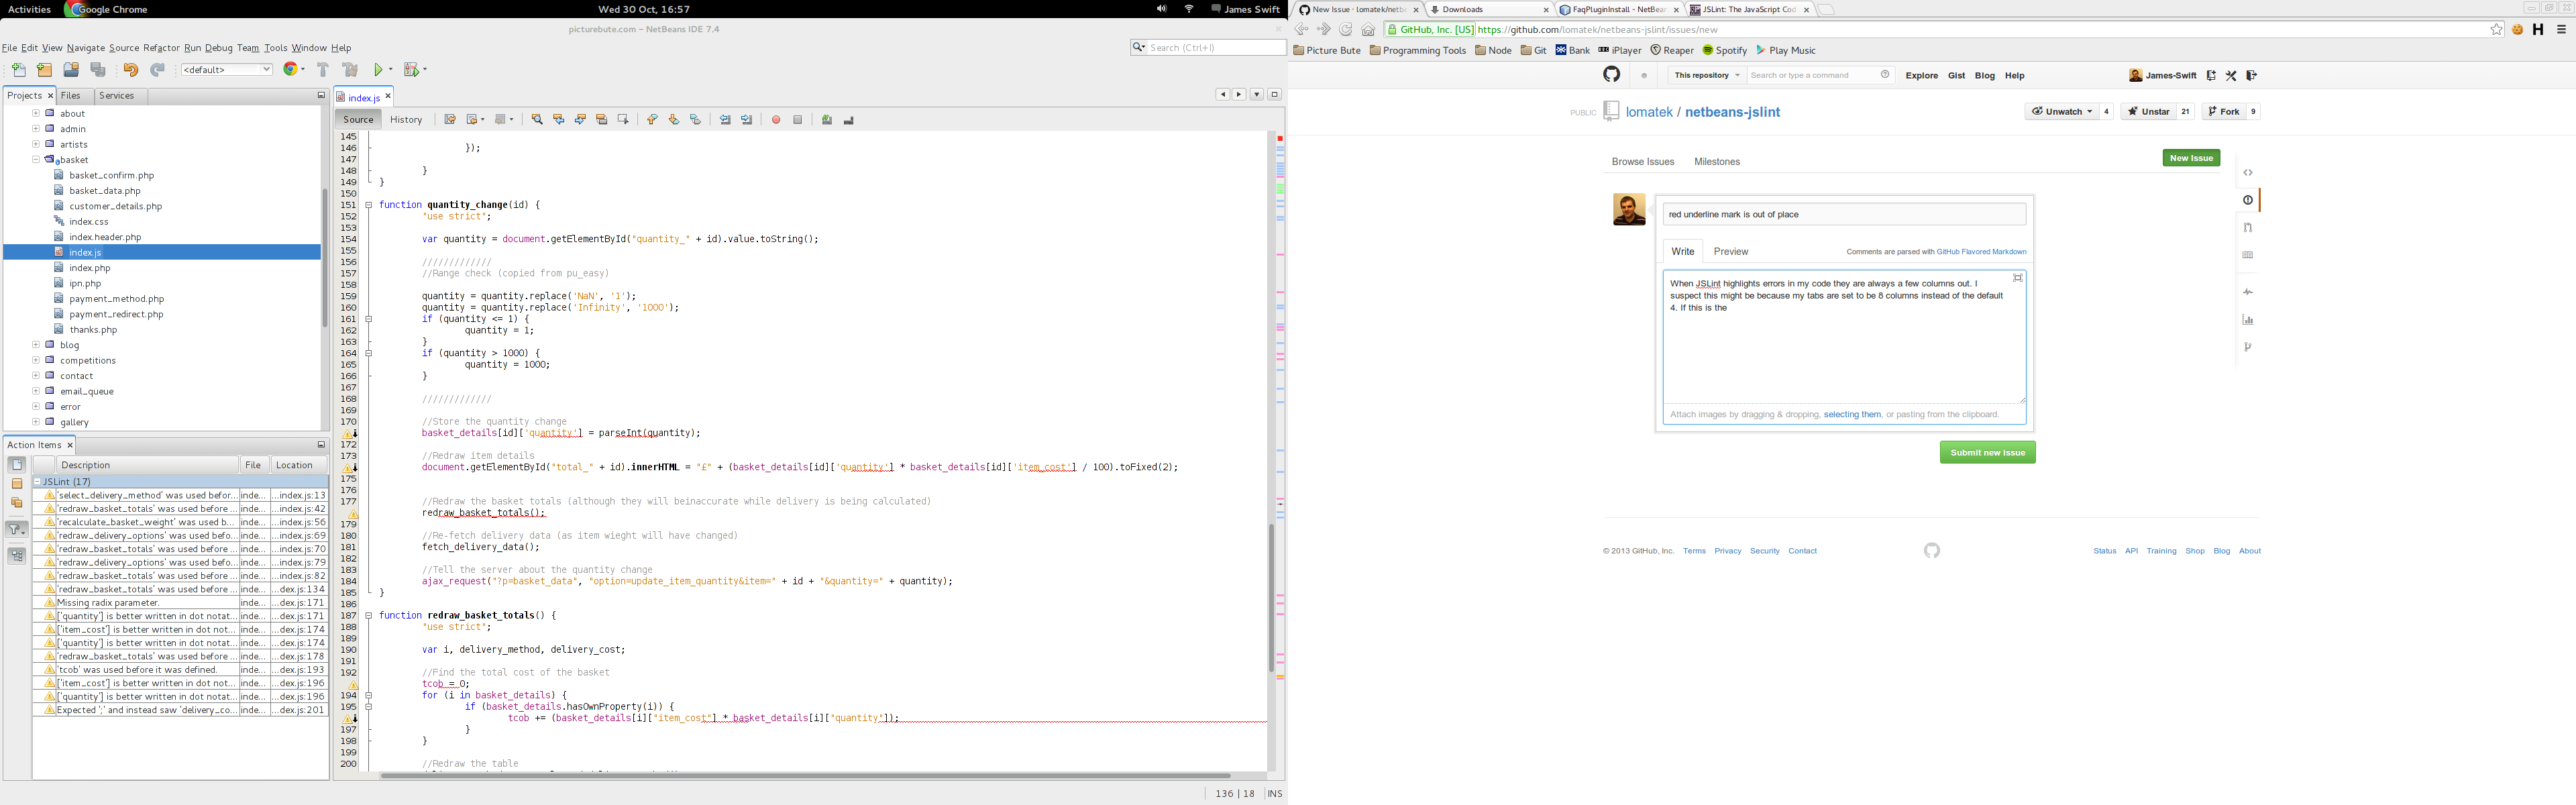Toggle Action Items current file scope
The width and height of the screenshot is (2576, 805).
(x=17, y=465)
